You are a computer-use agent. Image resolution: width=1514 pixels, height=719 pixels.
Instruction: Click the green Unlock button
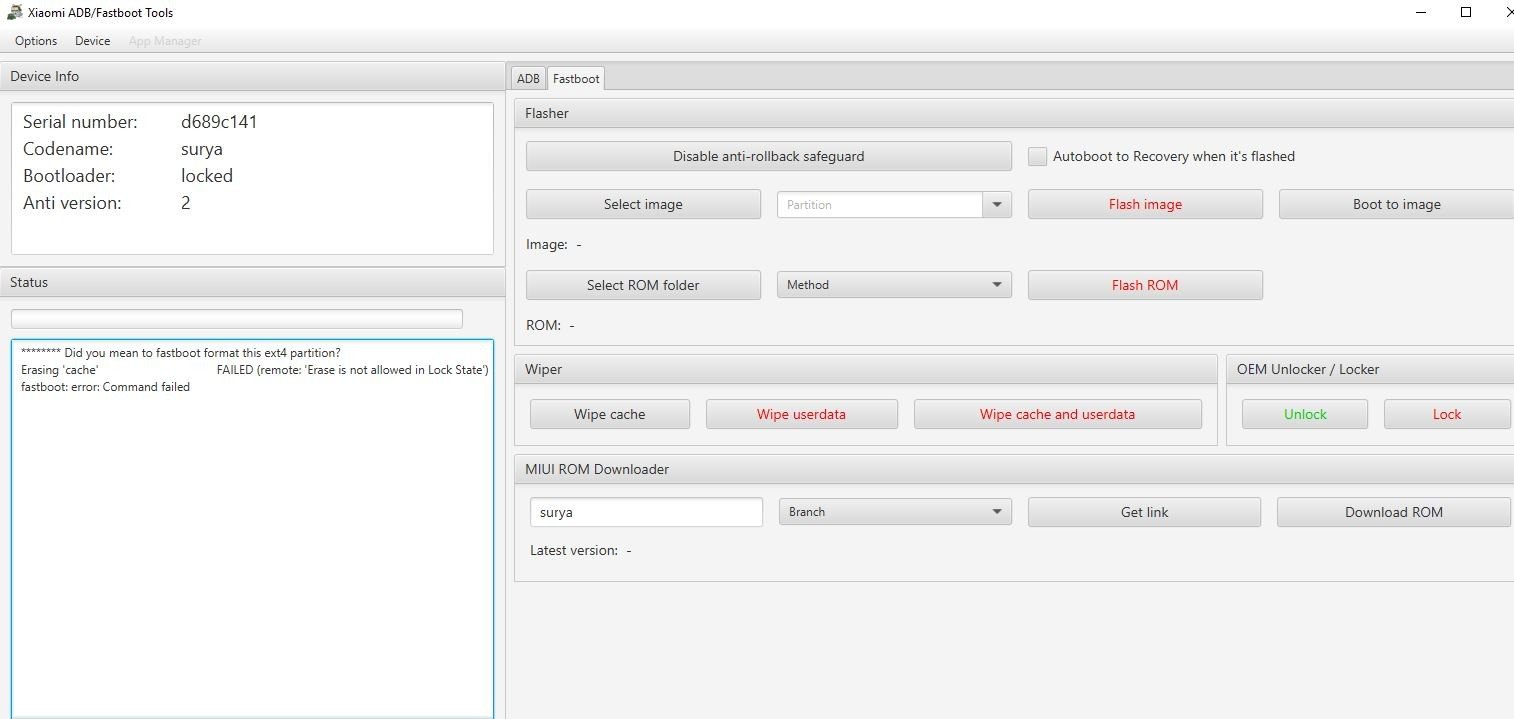pyautogui.click(x=1305, y=414)
